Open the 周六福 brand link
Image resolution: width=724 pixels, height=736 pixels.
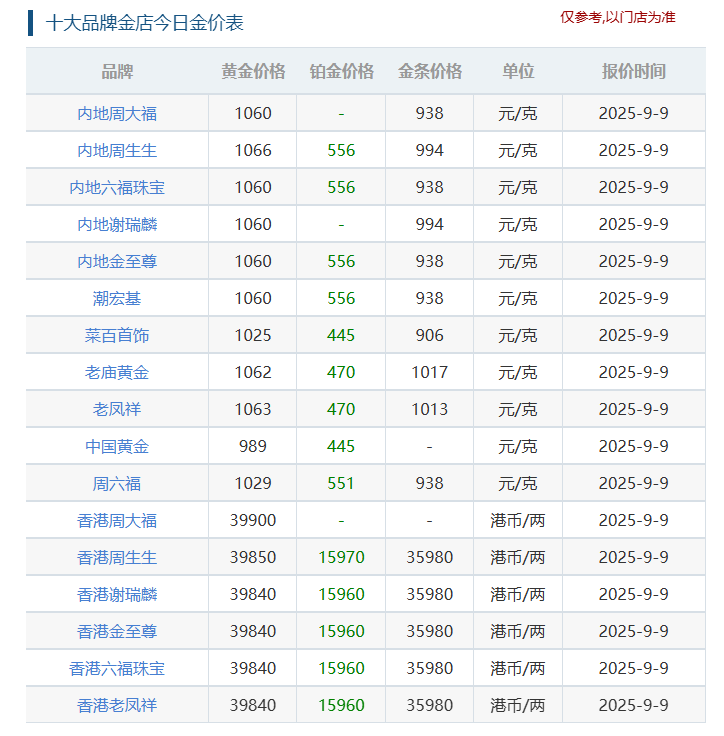[x=117, y=484]
